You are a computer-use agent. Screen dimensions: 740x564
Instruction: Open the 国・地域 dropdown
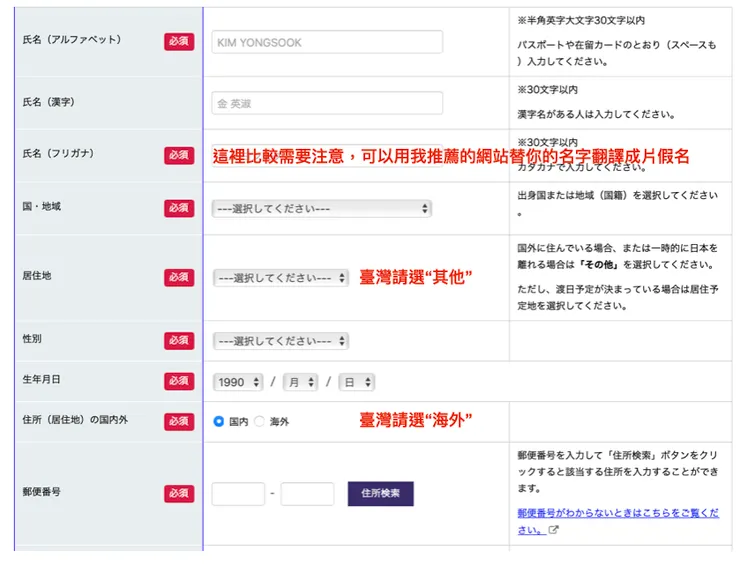point(322,209)
